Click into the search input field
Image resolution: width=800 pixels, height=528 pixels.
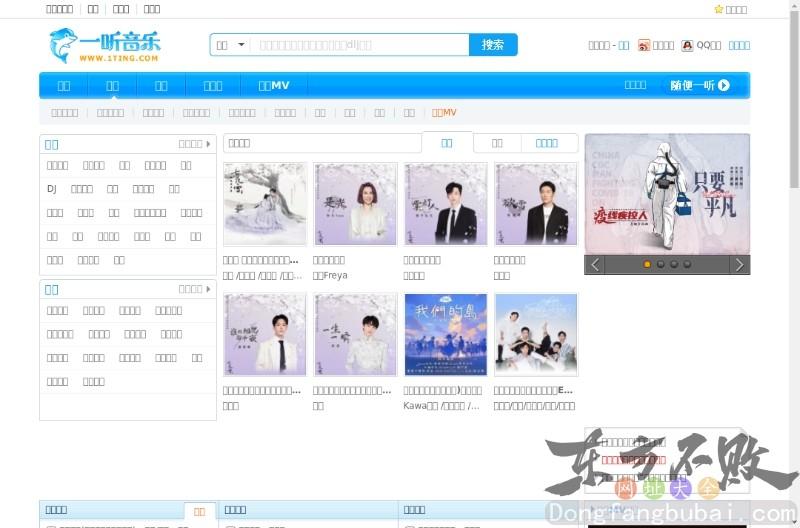click(x=360, y=45)
